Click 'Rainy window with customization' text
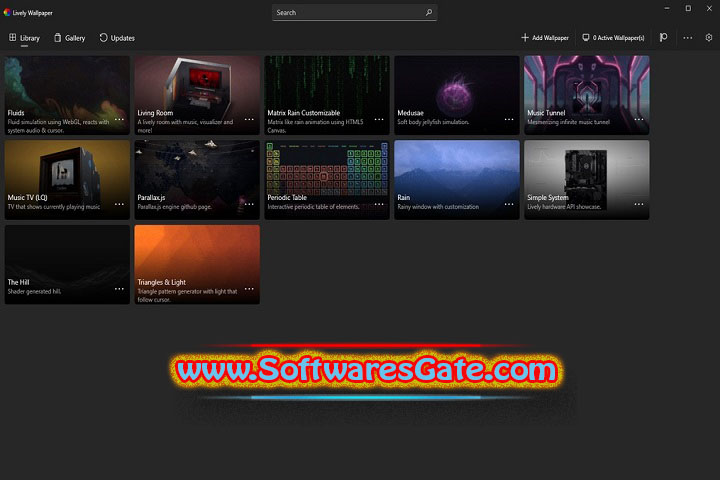Image resolution: width=720 pixels, height=480 pixels. [438, 207]
